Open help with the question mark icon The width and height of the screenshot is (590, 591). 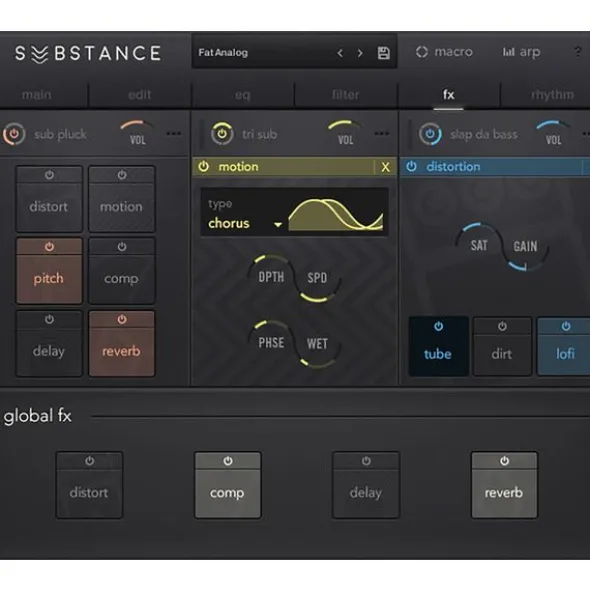coord(578,51)
